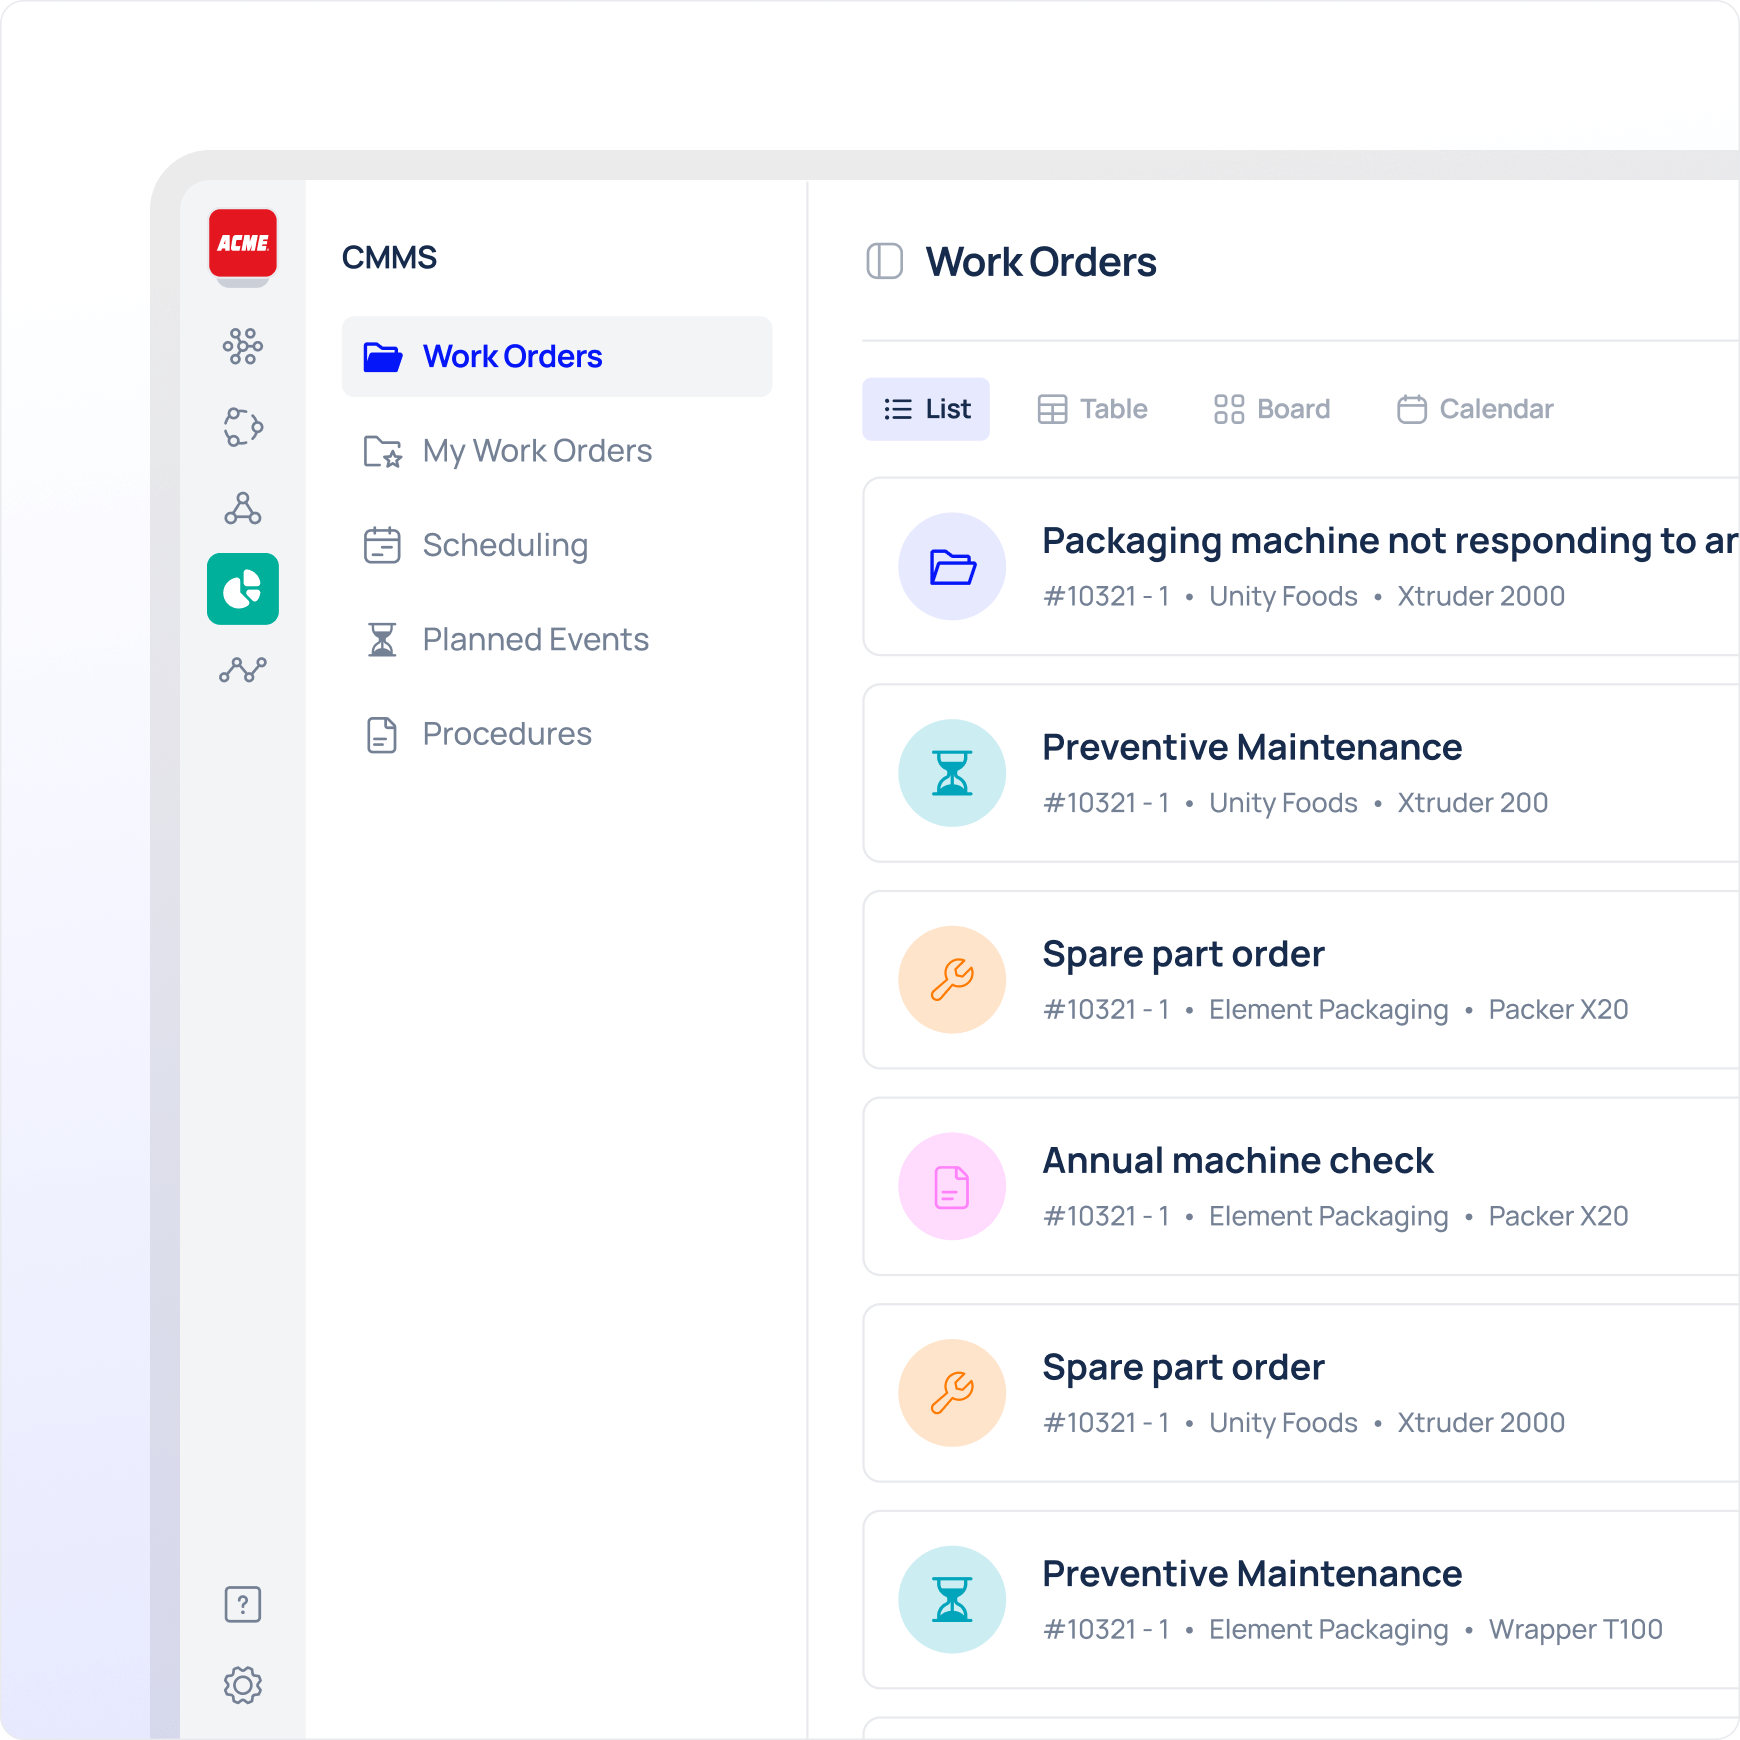Navigate to Procedures in the sidebar
Screen dimensions: 1740x1740
pyautogui.click(x=506, y=734)
